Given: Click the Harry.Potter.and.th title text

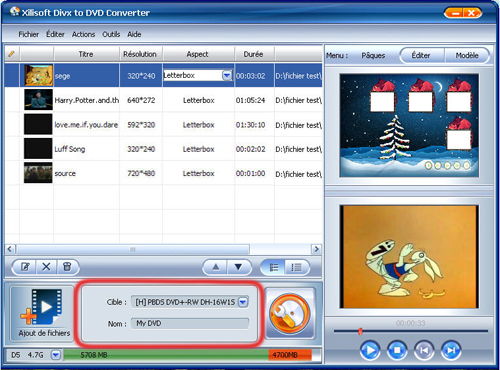Looking at the screenshot, I should tap(87, 100).
